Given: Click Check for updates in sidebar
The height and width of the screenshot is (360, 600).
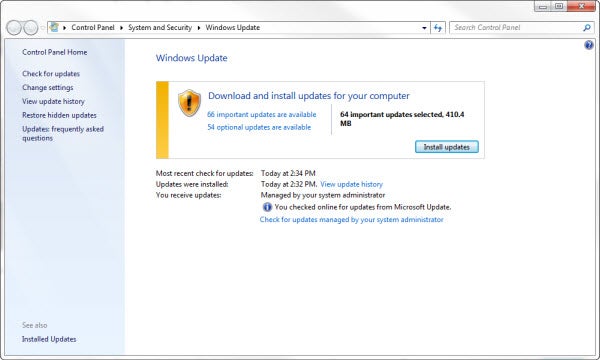Looking at the screenshot, I should click(51, 73).
